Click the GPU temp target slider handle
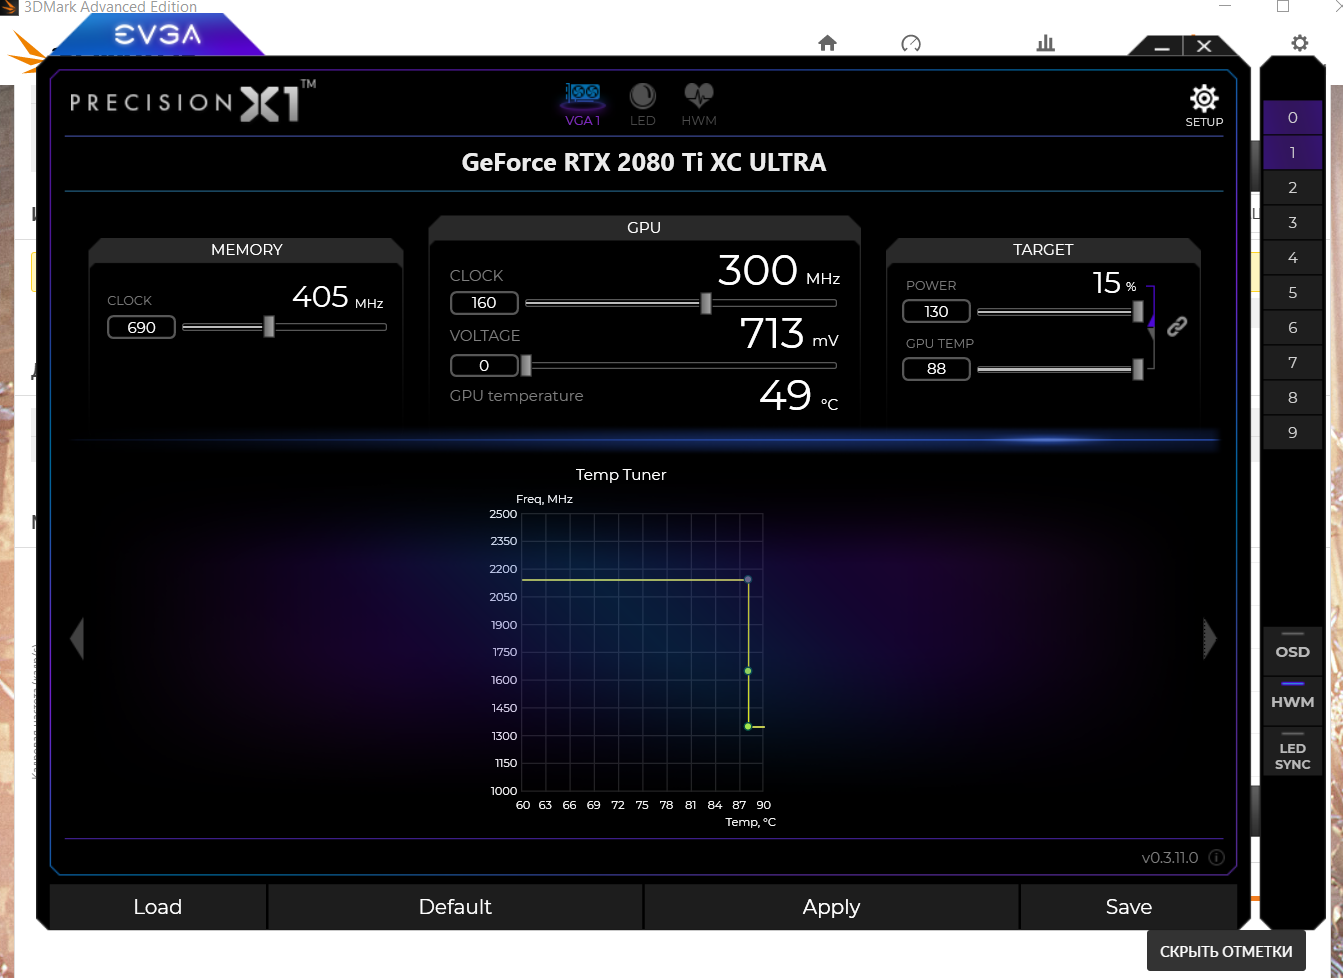The width and height of the screenshot is (1343, 978). 1138,369
